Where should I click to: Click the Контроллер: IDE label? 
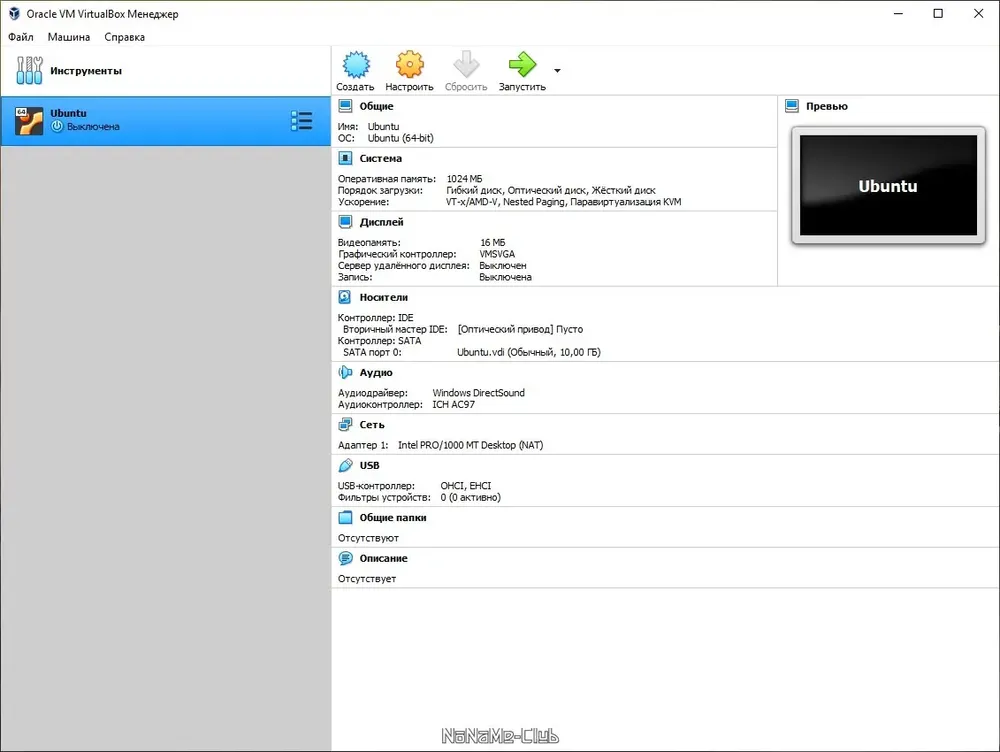(x=376, y=318)
